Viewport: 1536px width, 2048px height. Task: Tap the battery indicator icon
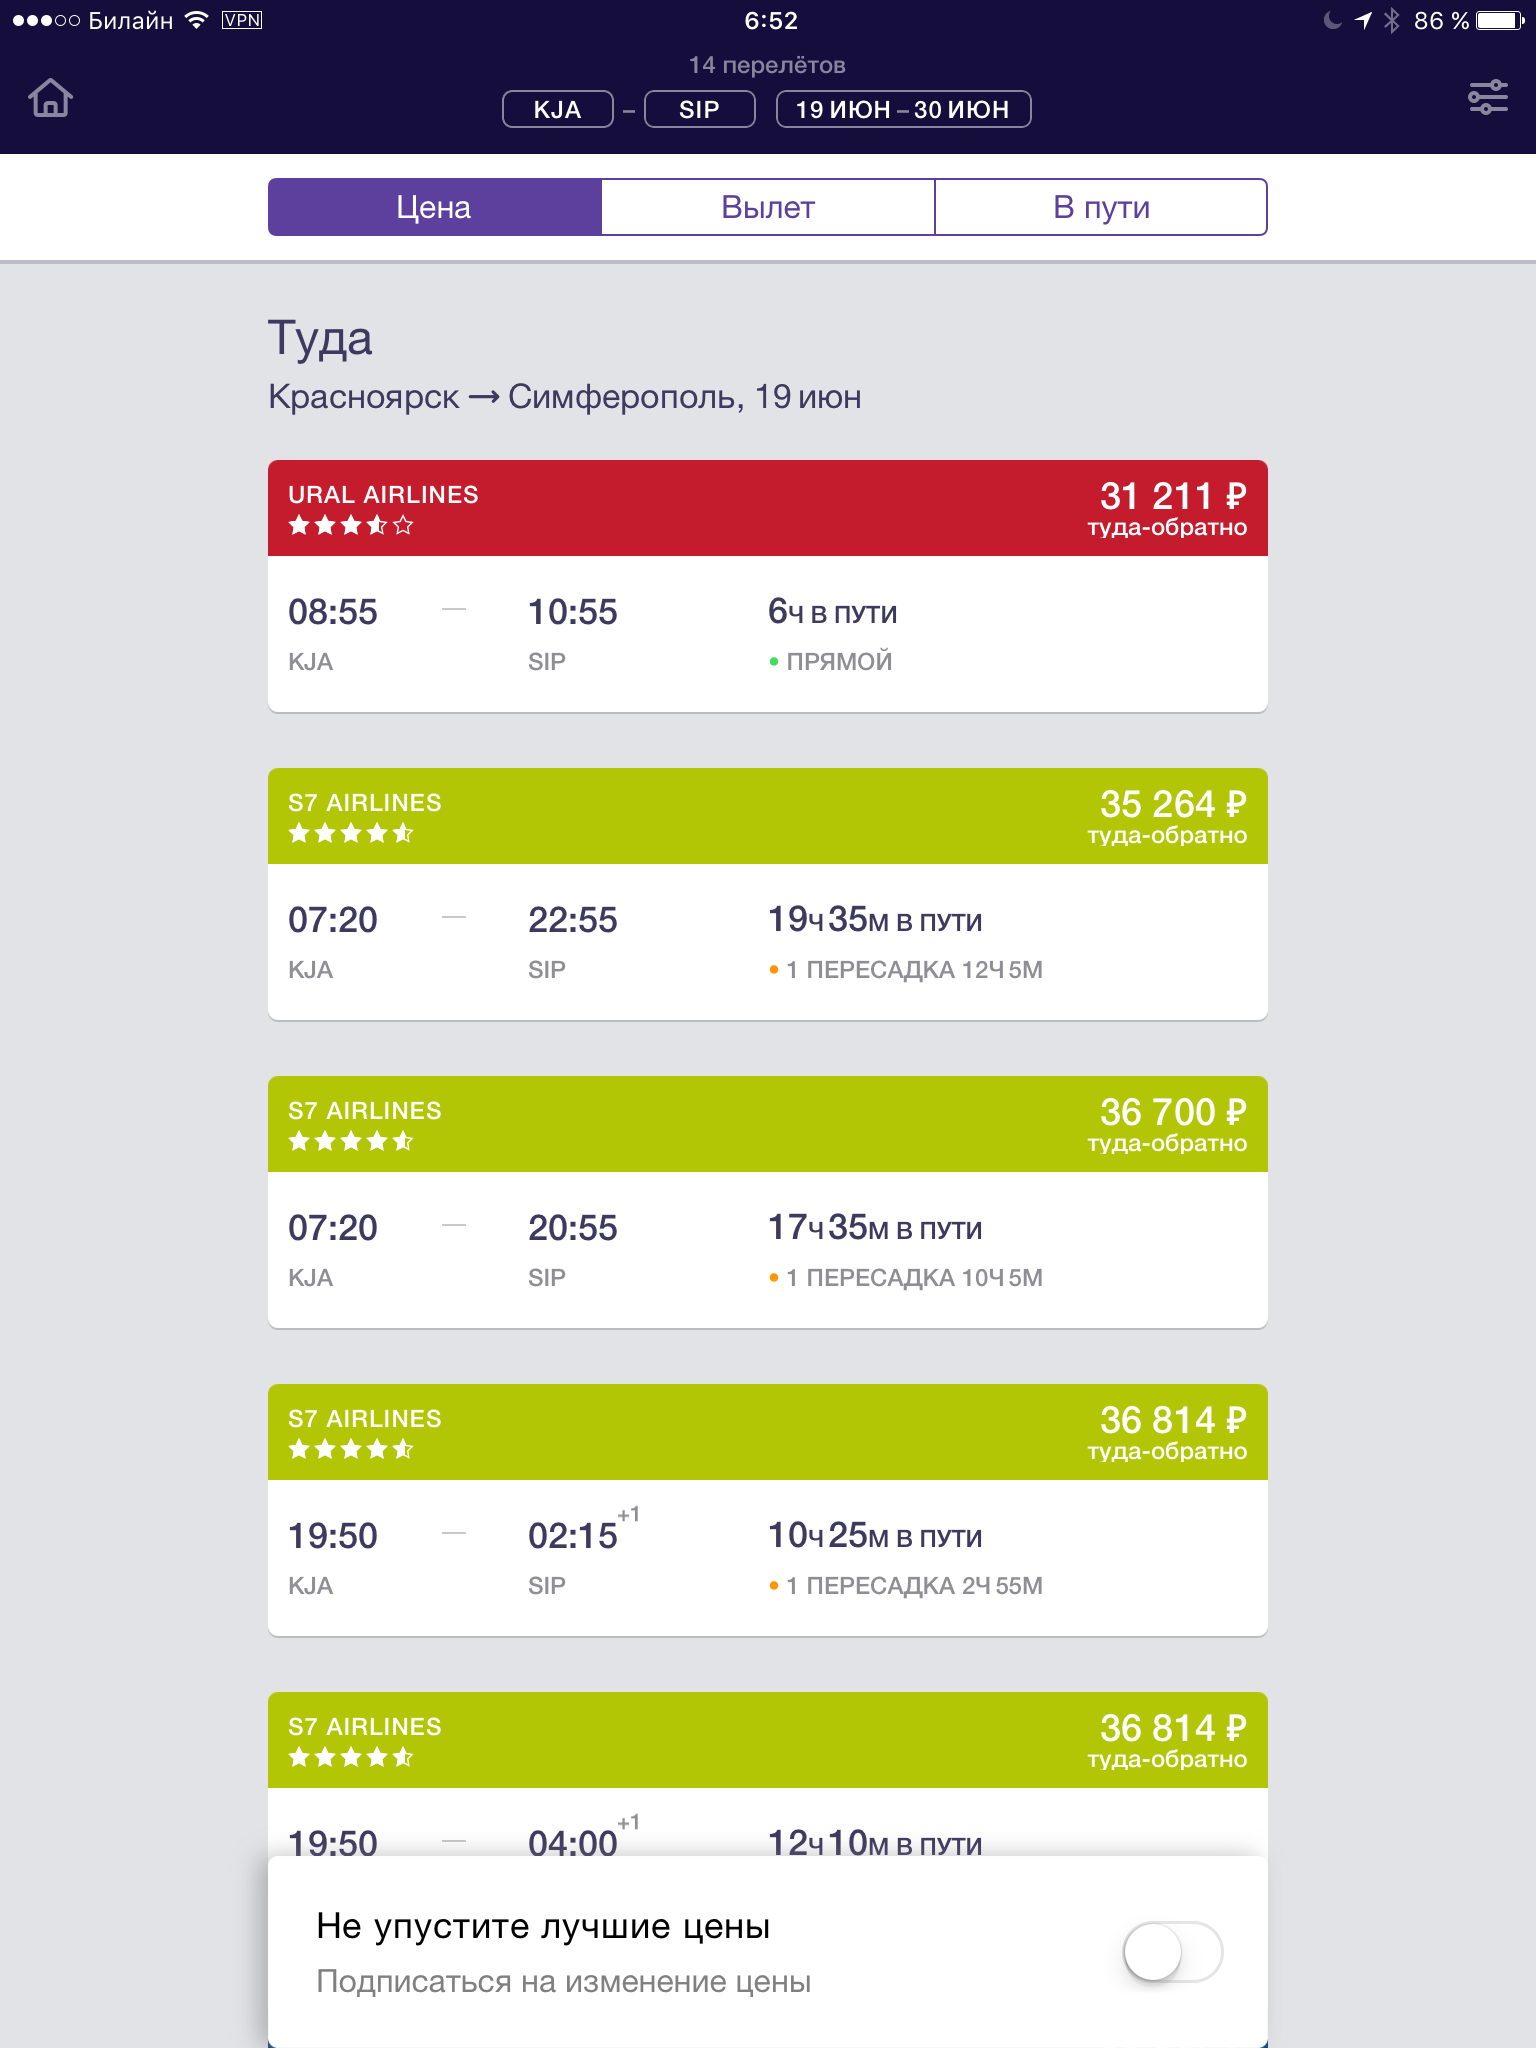click(x=1500, y=20)
